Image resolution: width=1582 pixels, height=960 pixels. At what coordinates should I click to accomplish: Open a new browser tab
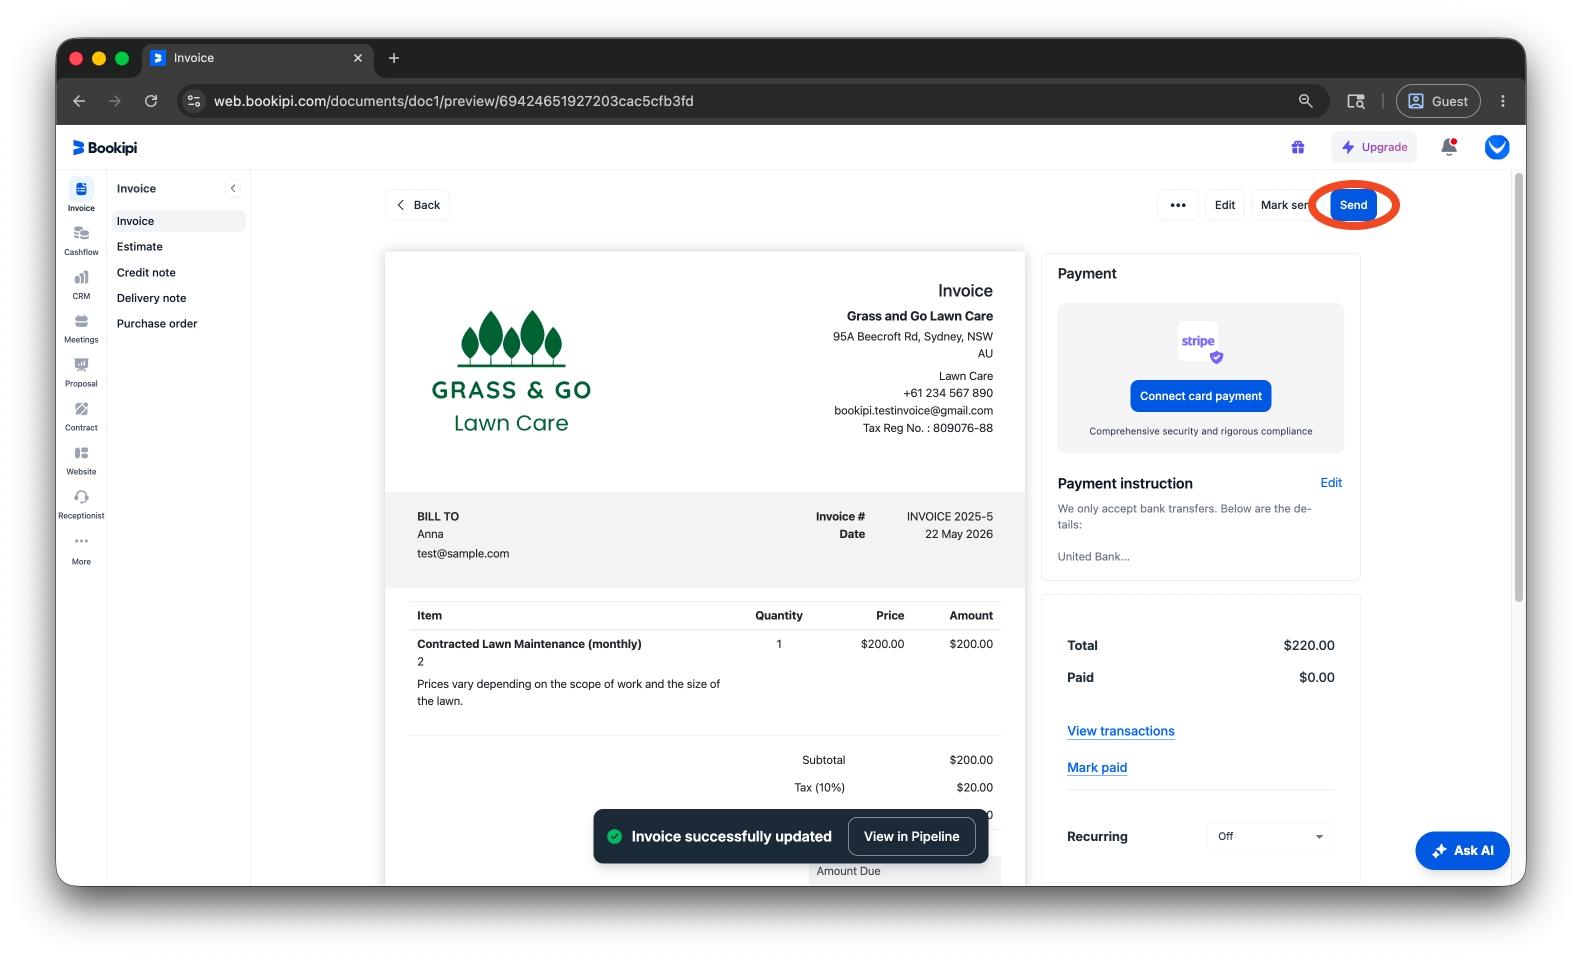click(394, 58)
